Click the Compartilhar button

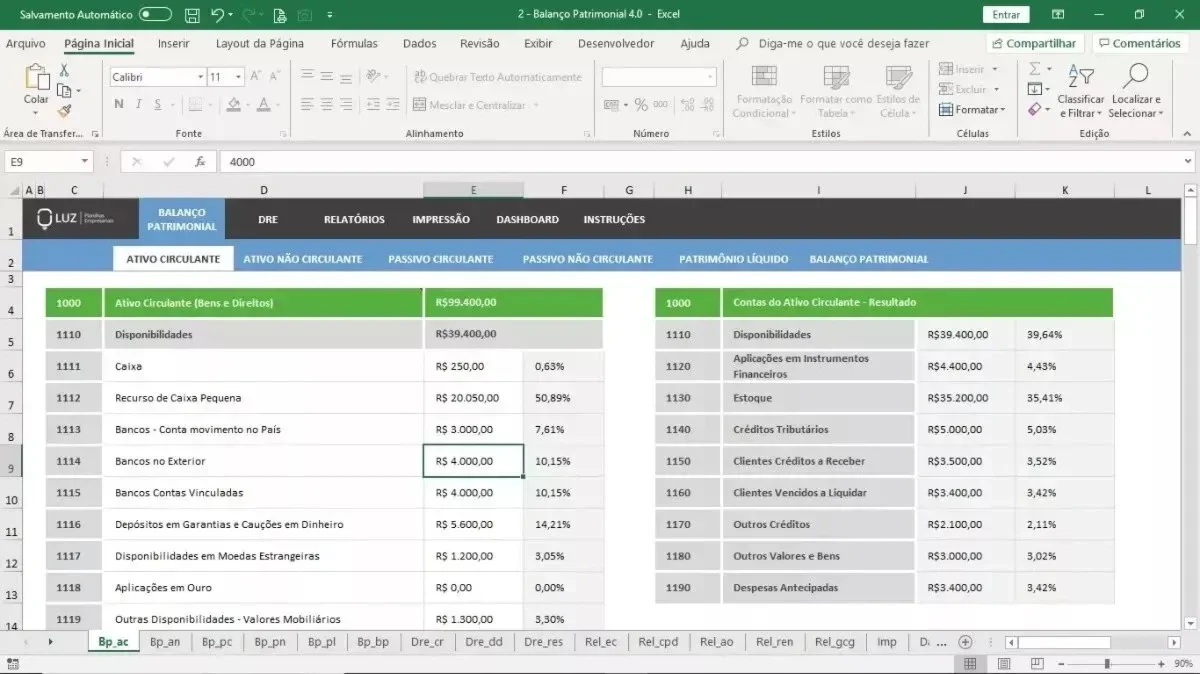[x=1035, y=44]
